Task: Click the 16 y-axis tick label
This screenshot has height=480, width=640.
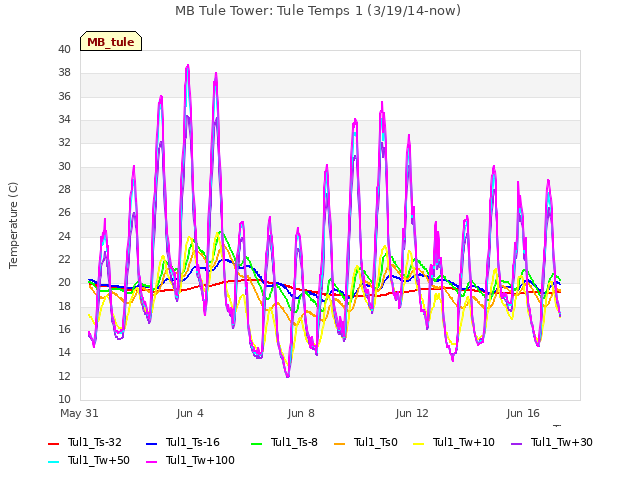Action: coord(64,330)
